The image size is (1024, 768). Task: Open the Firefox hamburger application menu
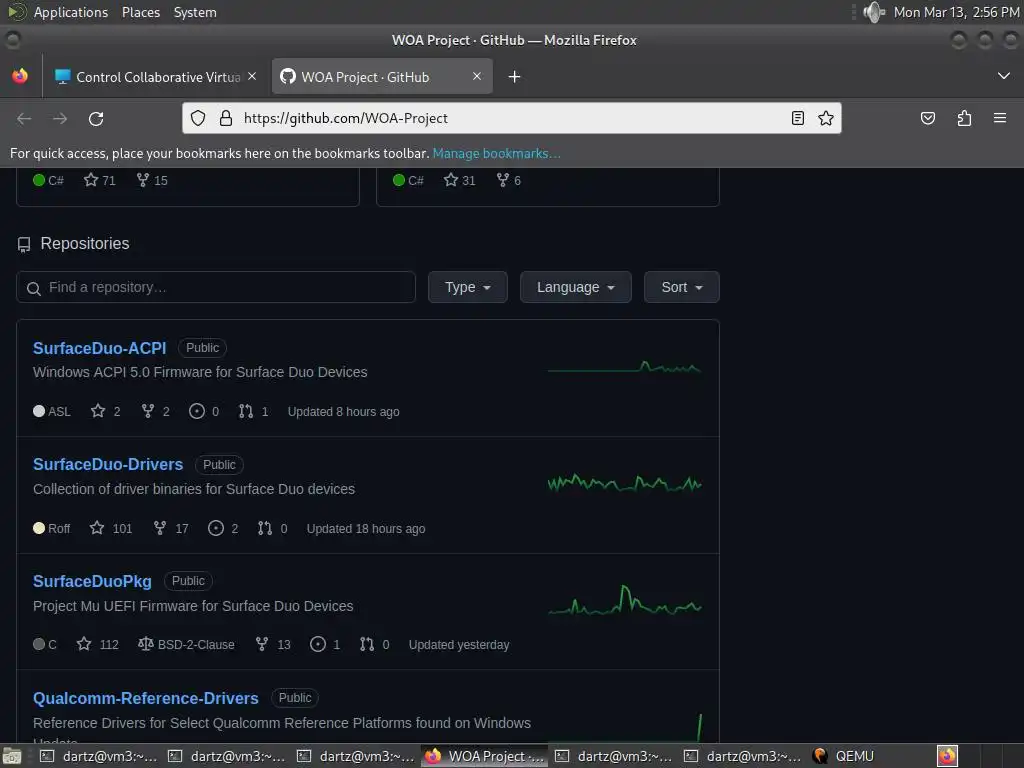tap(1000, 118)
